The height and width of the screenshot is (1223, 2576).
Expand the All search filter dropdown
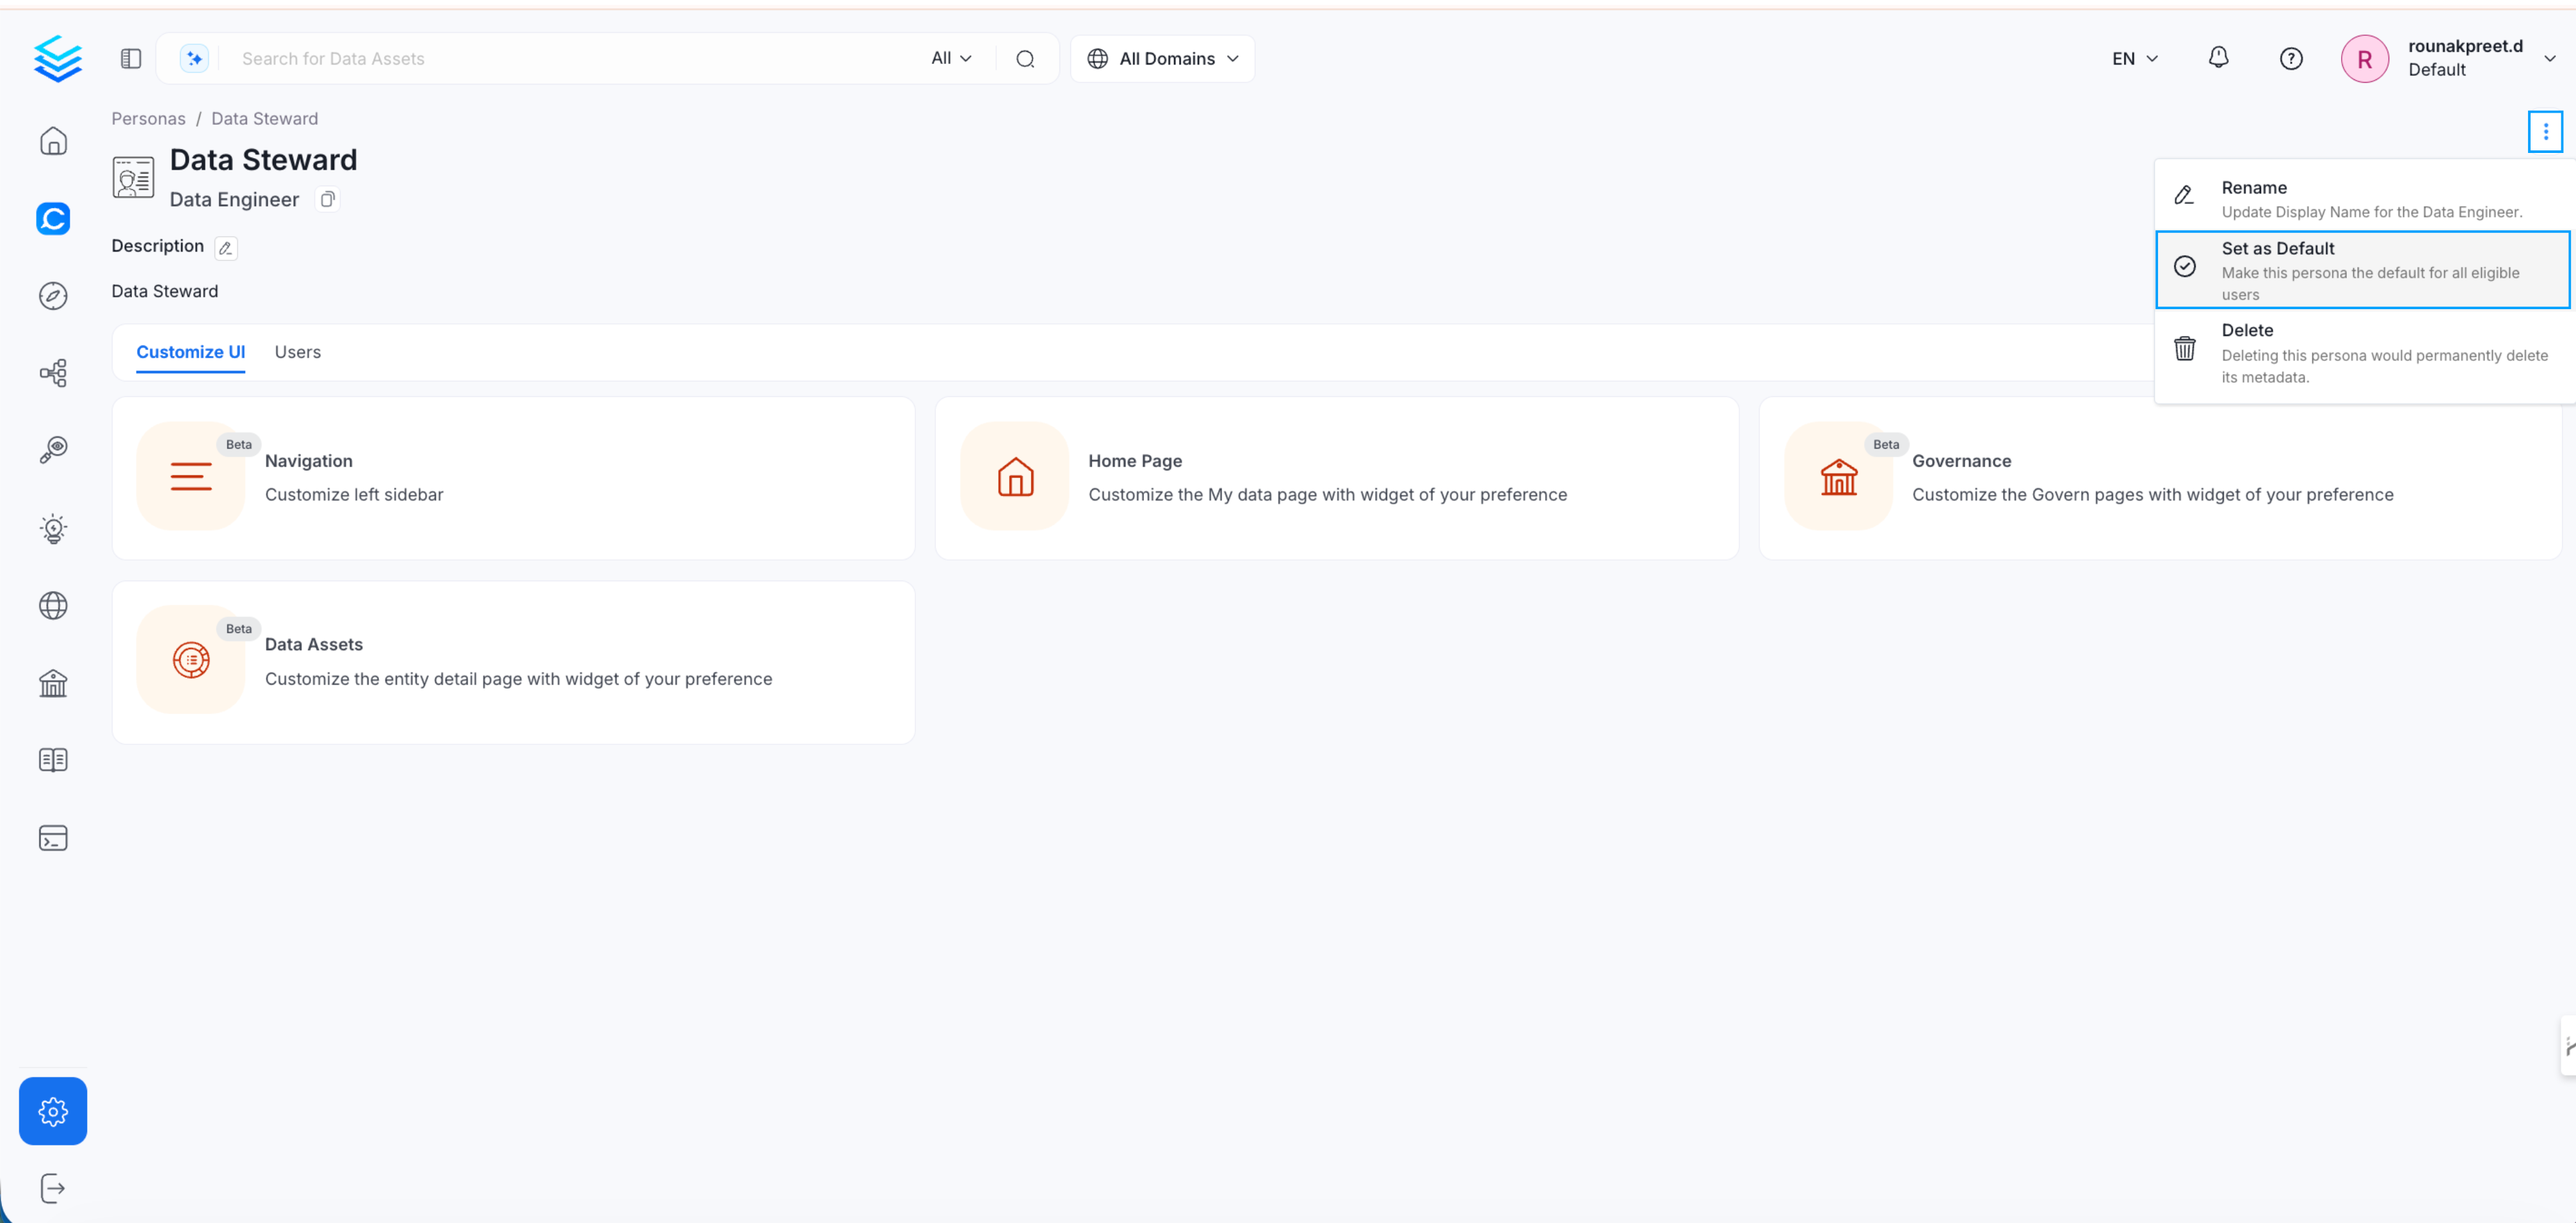[951, 58]
